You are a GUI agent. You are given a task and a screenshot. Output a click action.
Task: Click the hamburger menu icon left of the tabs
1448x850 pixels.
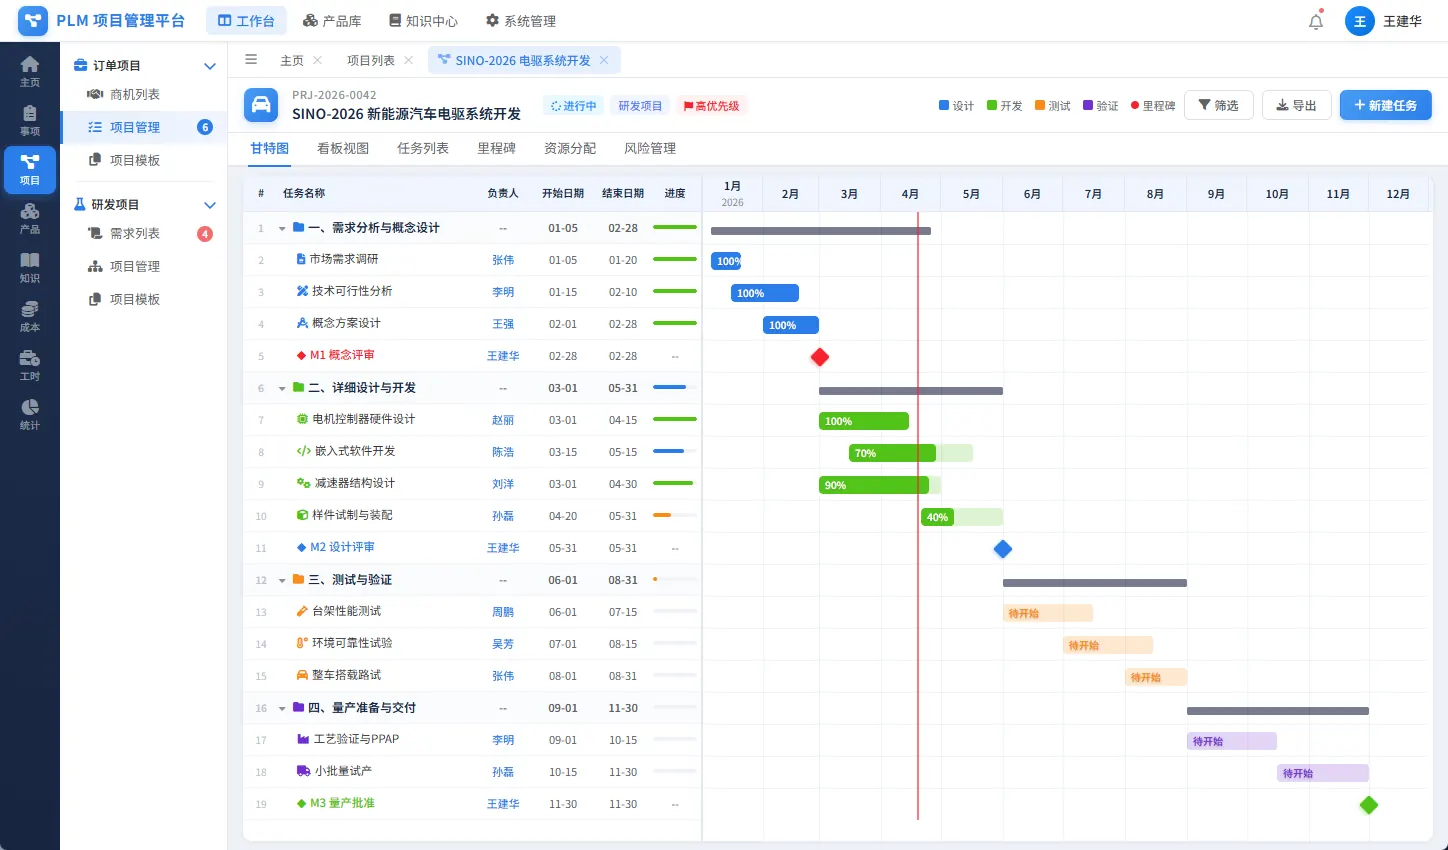(252, 60)
